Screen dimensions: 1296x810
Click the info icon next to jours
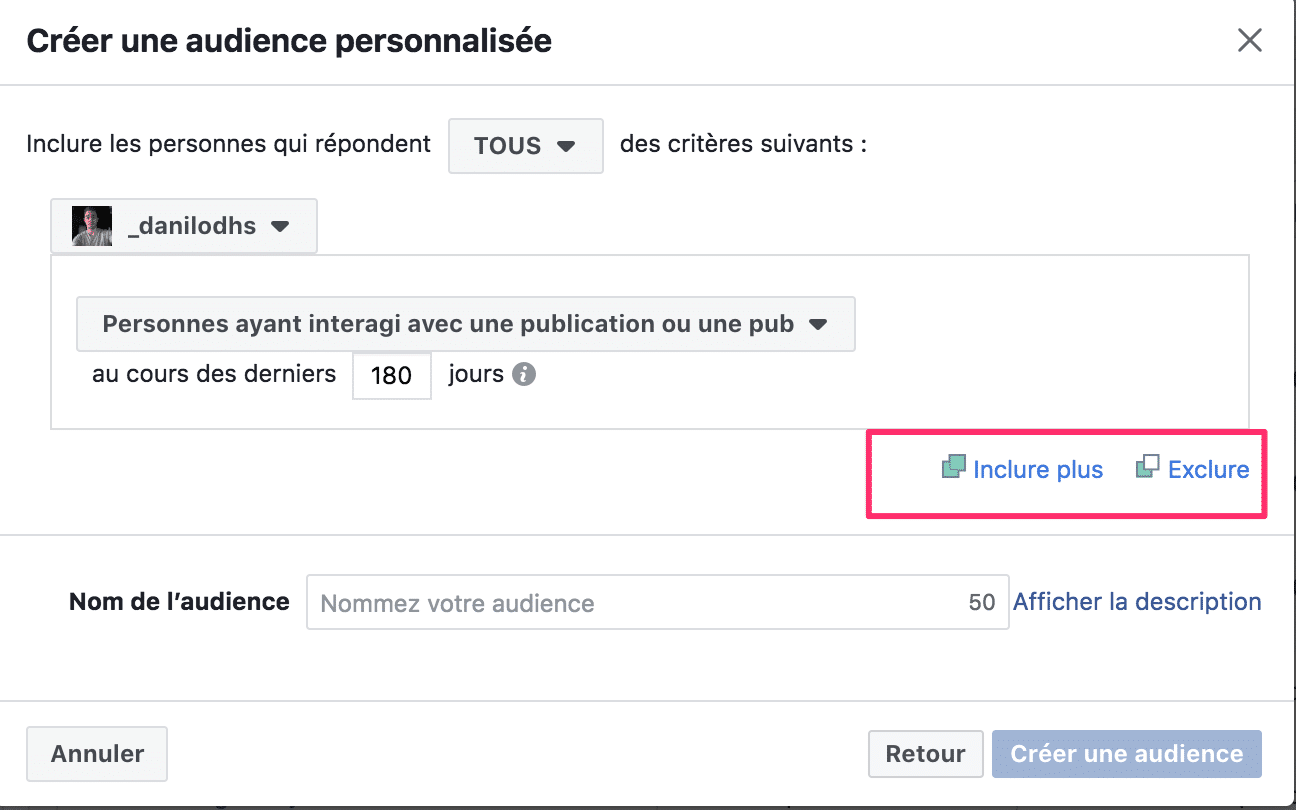tap(524, 375)
